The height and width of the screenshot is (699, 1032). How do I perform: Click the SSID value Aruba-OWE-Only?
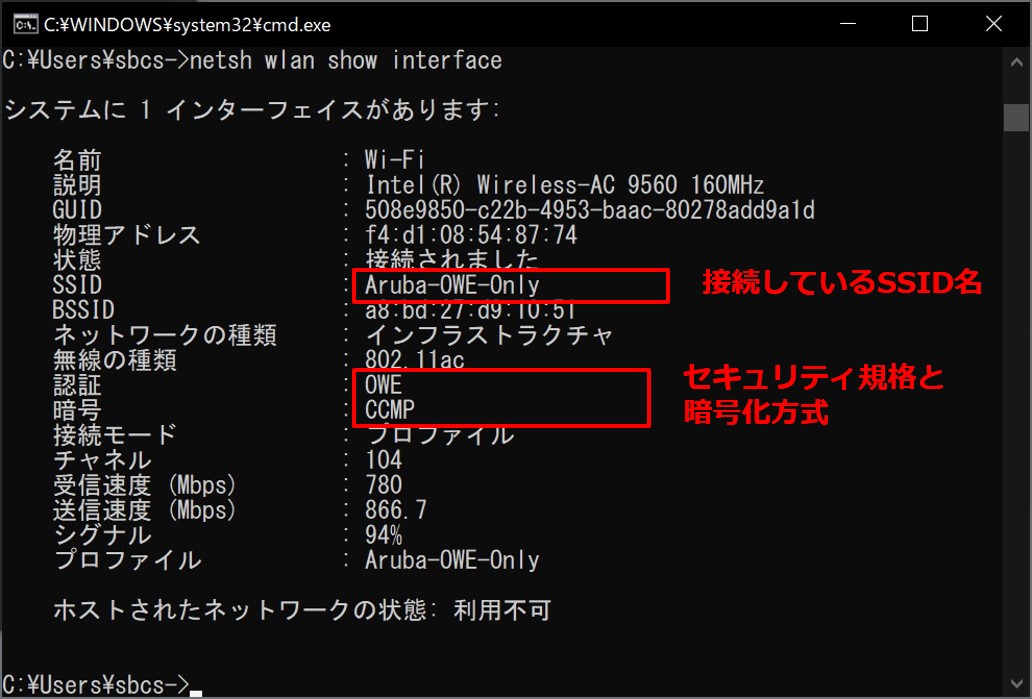tap(452, 286)
